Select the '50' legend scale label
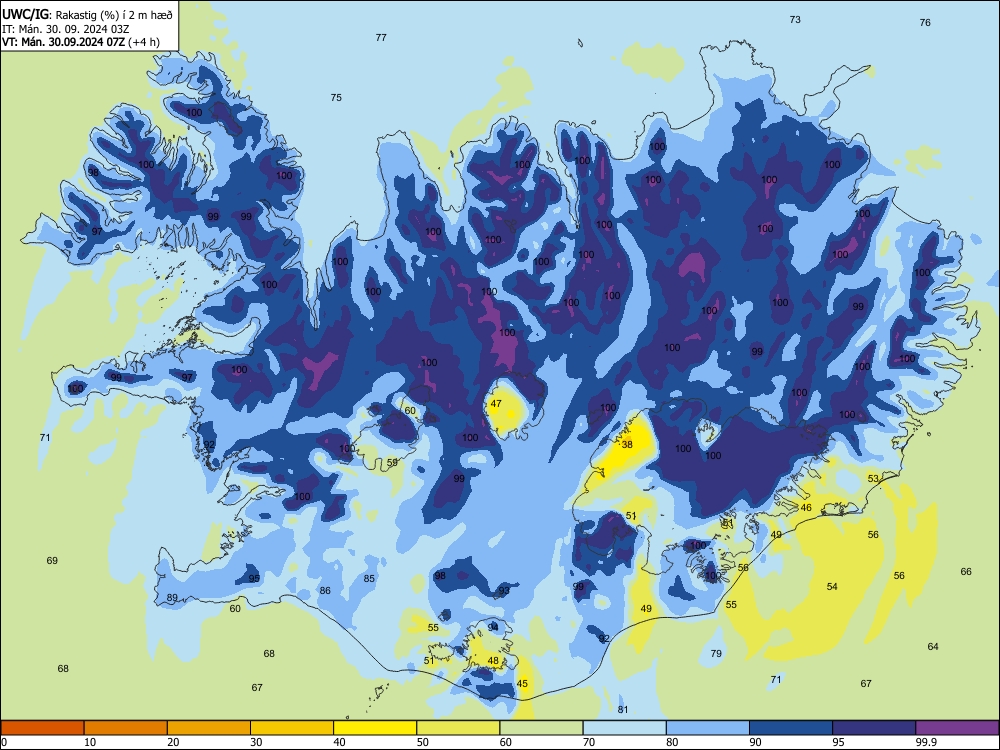 pyautogui.click(x=423, y=742)
